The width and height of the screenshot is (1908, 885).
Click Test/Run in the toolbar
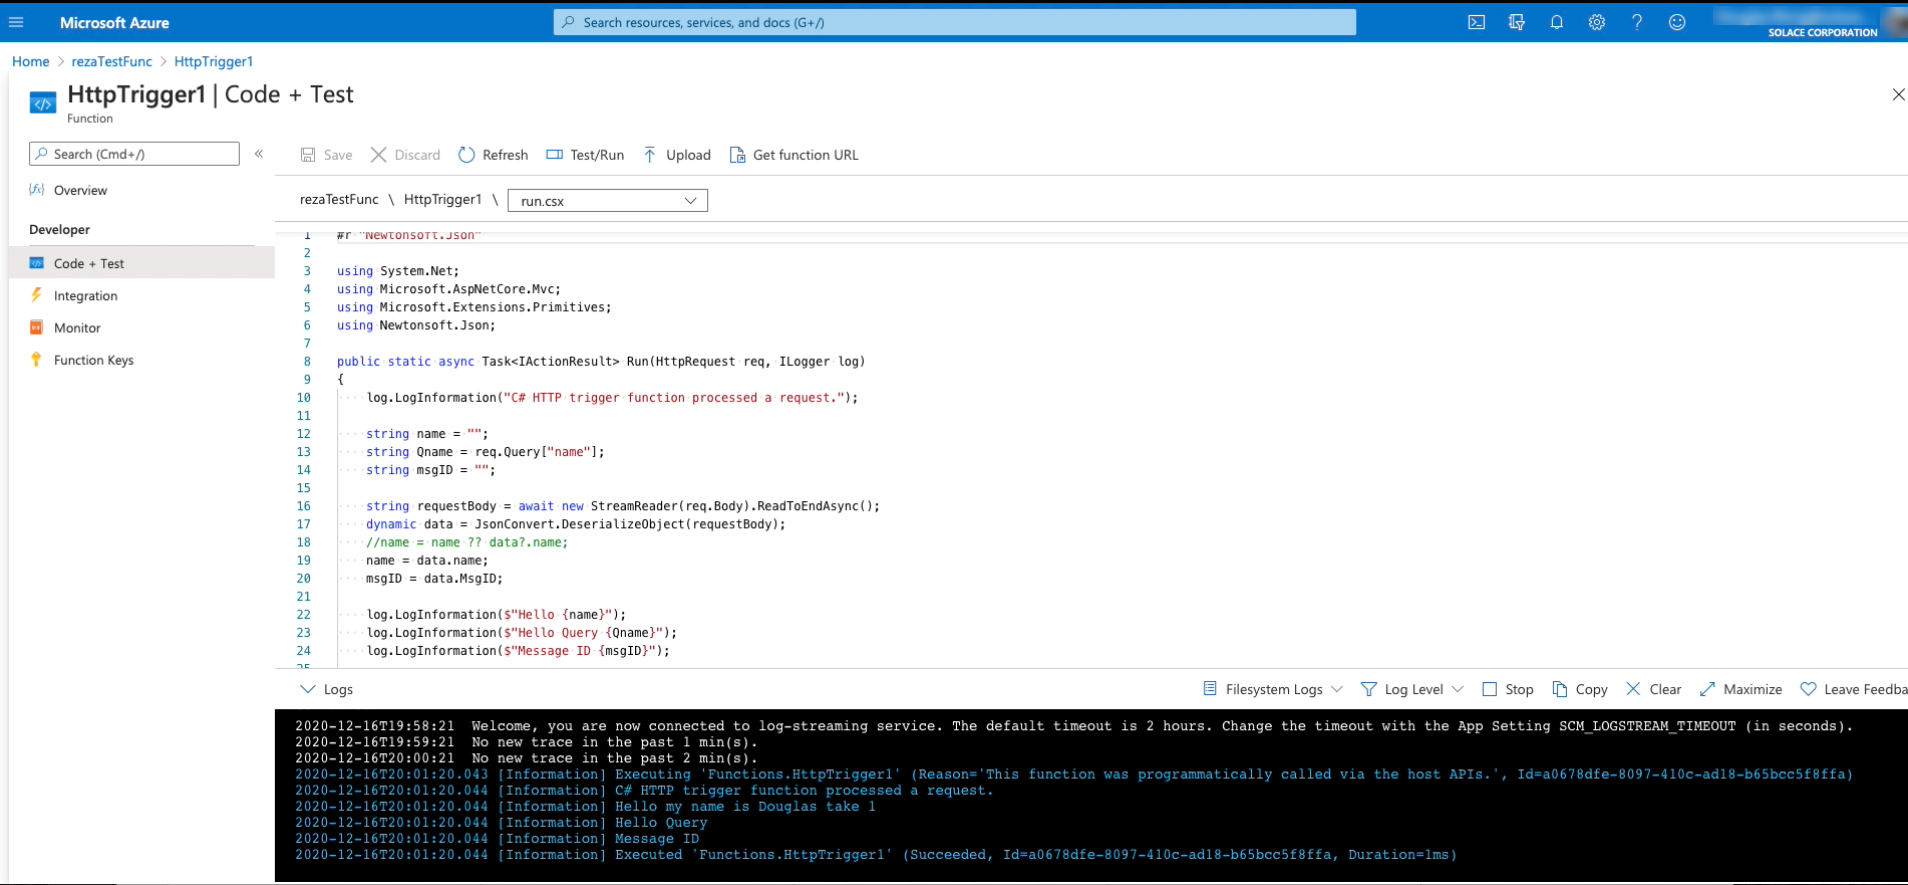[x=585, y=155]
